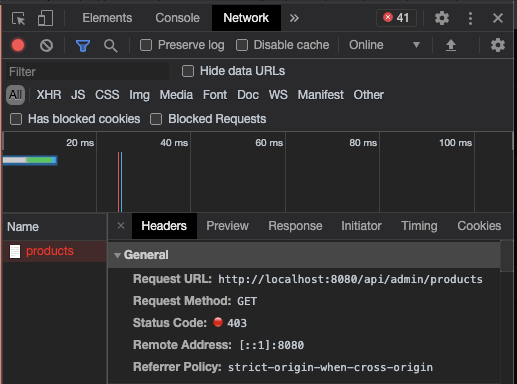
Task: Check Blocked Requests
Action: [x=156, y=119]
